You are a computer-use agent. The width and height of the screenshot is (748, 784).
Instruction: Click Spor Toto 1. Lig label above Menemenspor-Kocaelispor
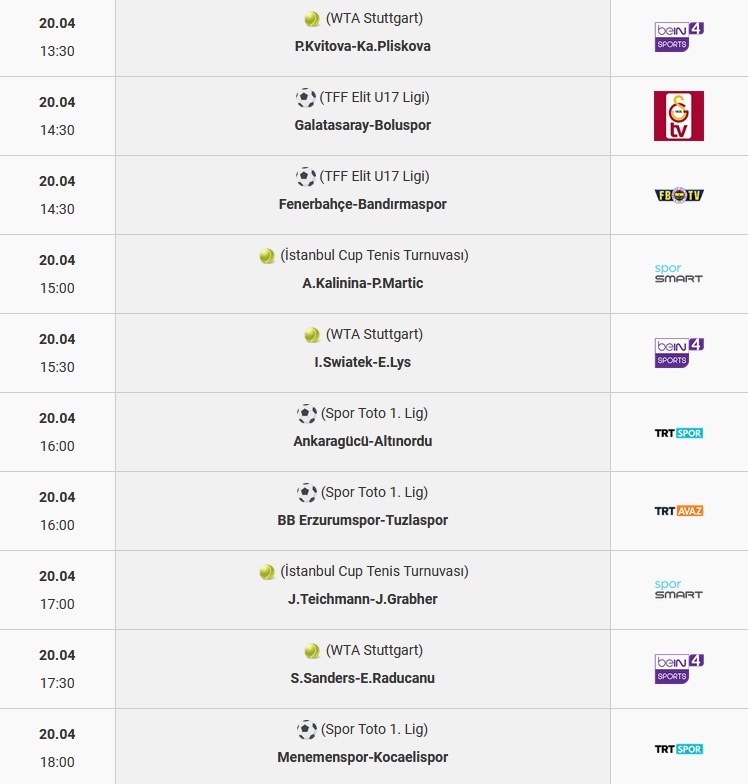[374, 729]
